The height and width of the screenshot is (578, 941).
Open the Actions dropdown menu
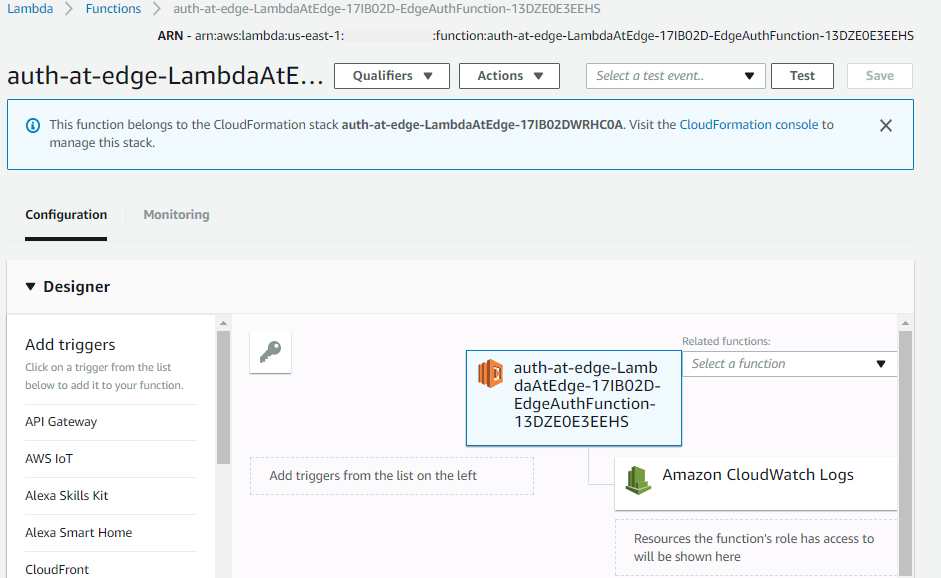pos(510,76)
